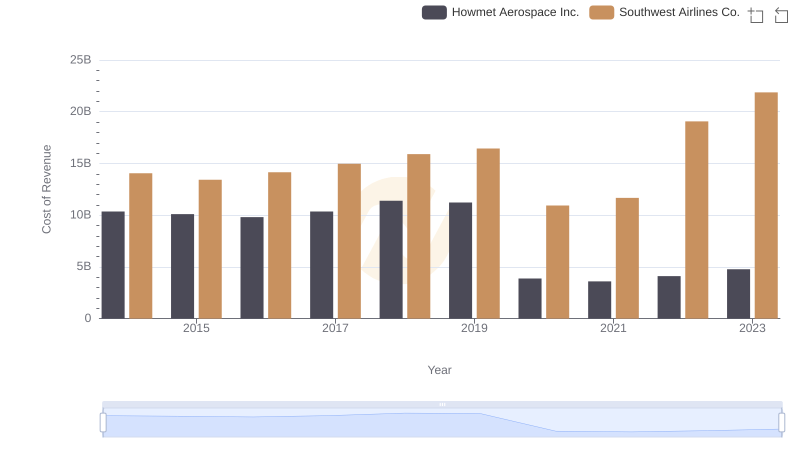Click the Howmet Aerospace 2016 bar
This screenshot has height=461, width=800.
(252, 268)
